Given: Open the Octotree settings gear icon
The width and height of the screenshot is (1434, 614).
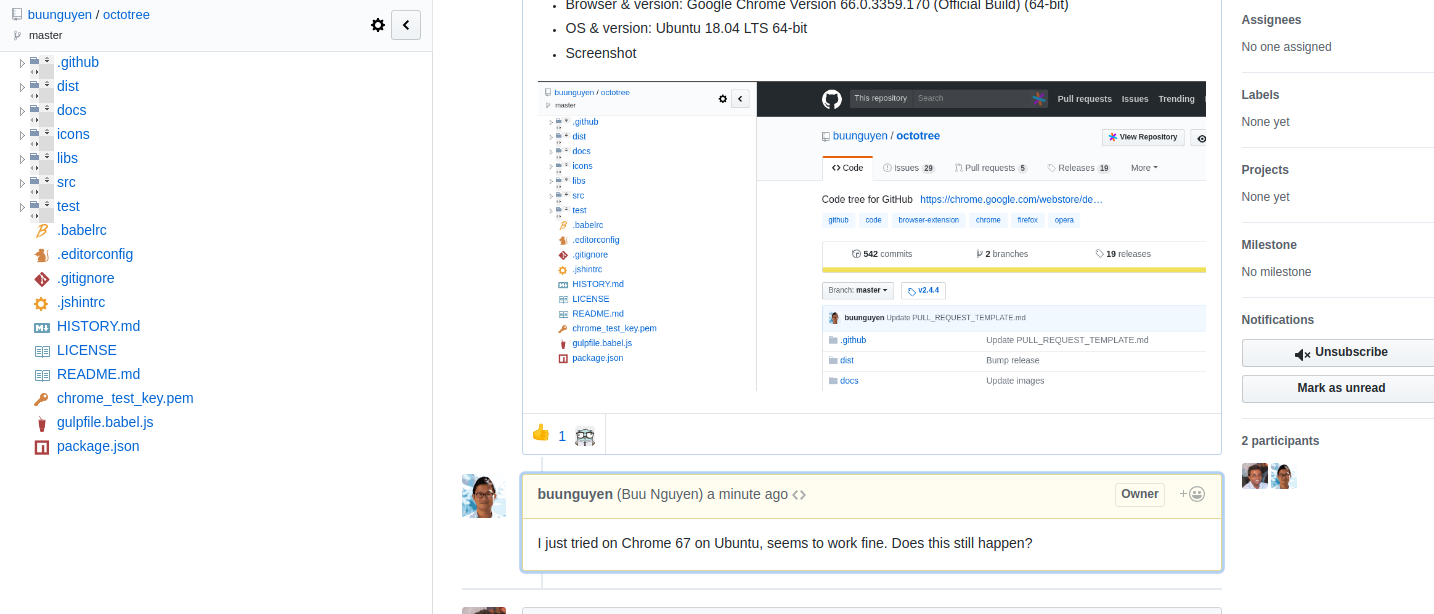Looking at the screenshot, I should tap(378, 25).
